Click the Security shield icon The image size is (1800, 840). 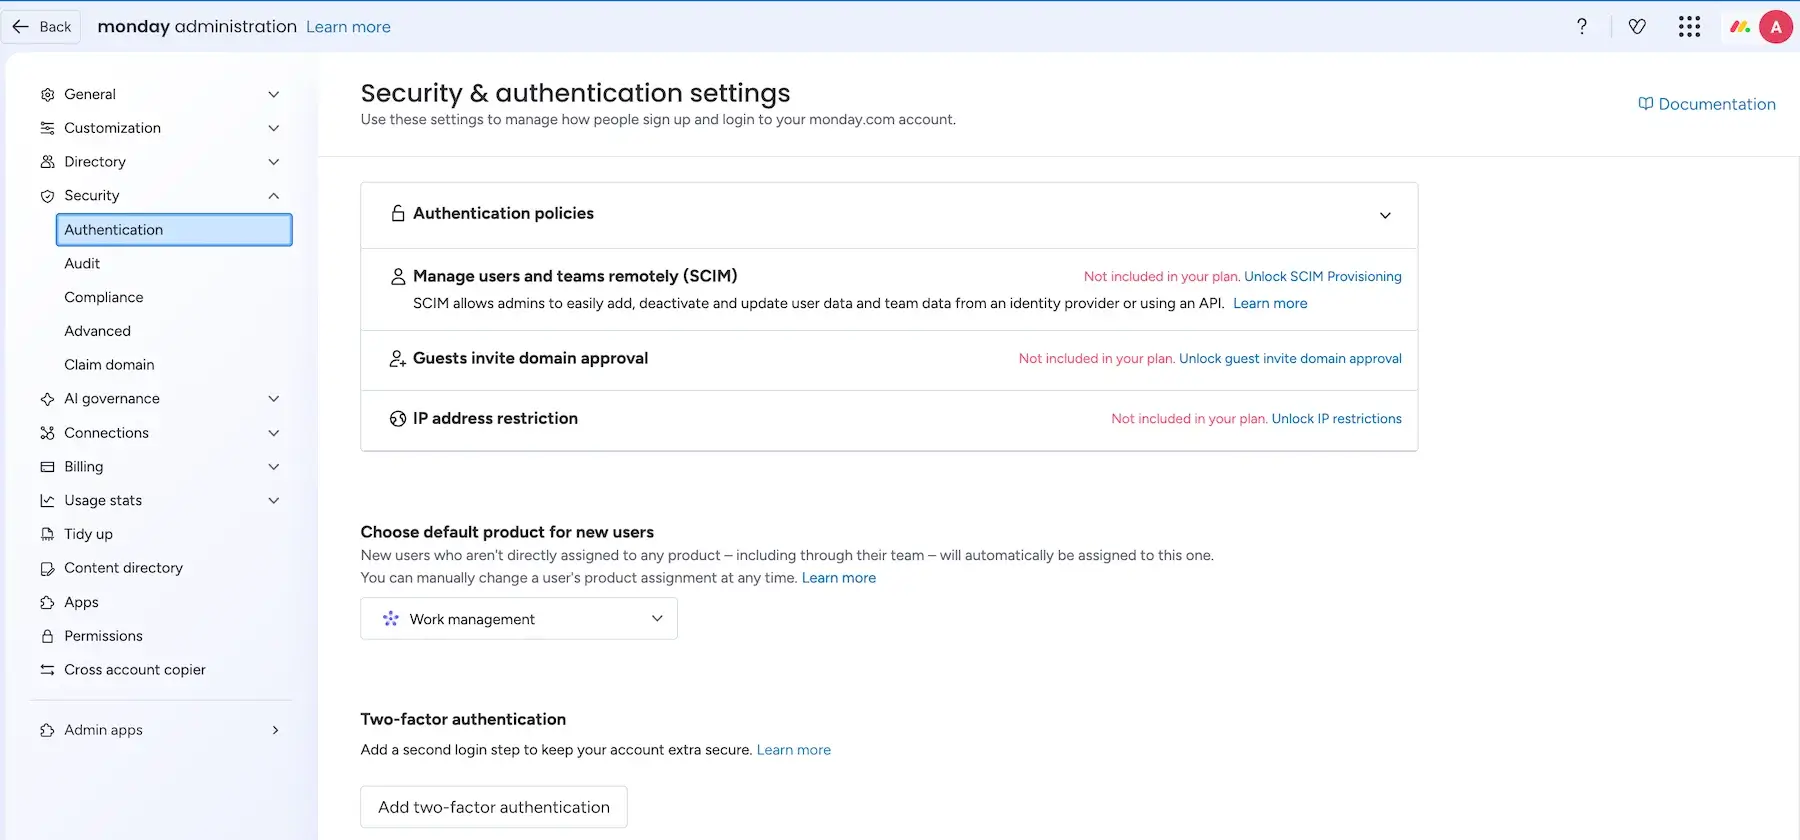(x=47, y=196)
